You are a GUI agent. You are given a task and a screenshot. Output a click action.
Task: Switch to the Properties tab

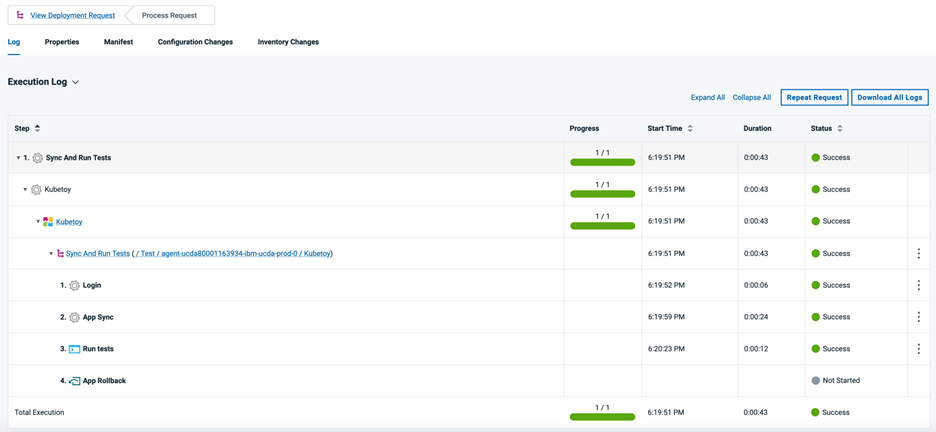tap(62, 42)
